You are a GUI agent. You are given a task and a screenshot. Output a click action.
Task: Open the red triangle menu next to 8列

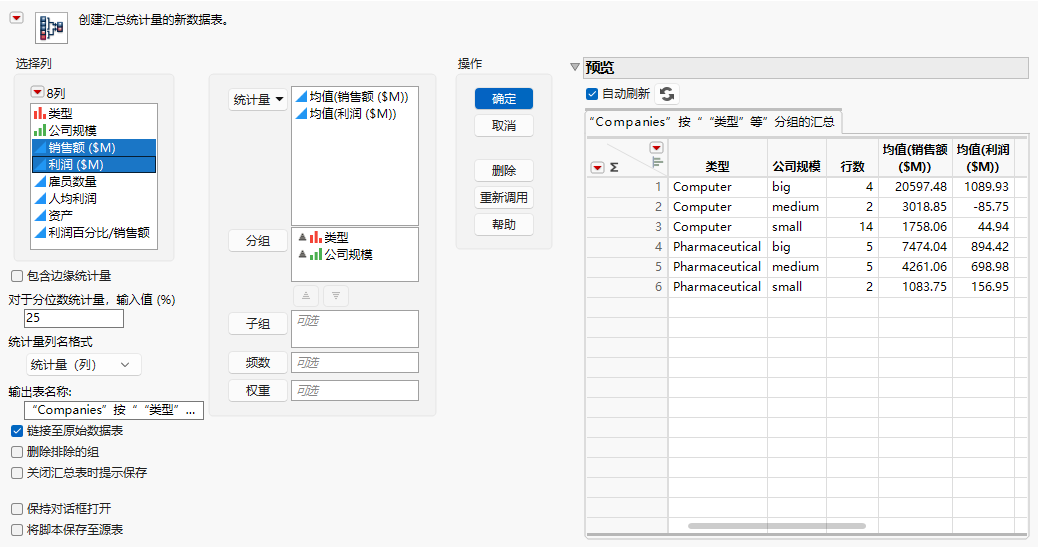[38, 92]
